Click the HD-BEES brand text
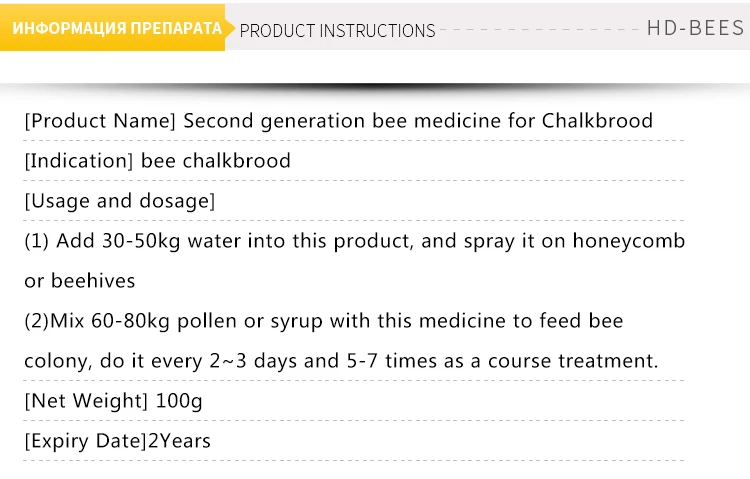The width and height of the screenshot is (750, 479). [x=696, y=28]
